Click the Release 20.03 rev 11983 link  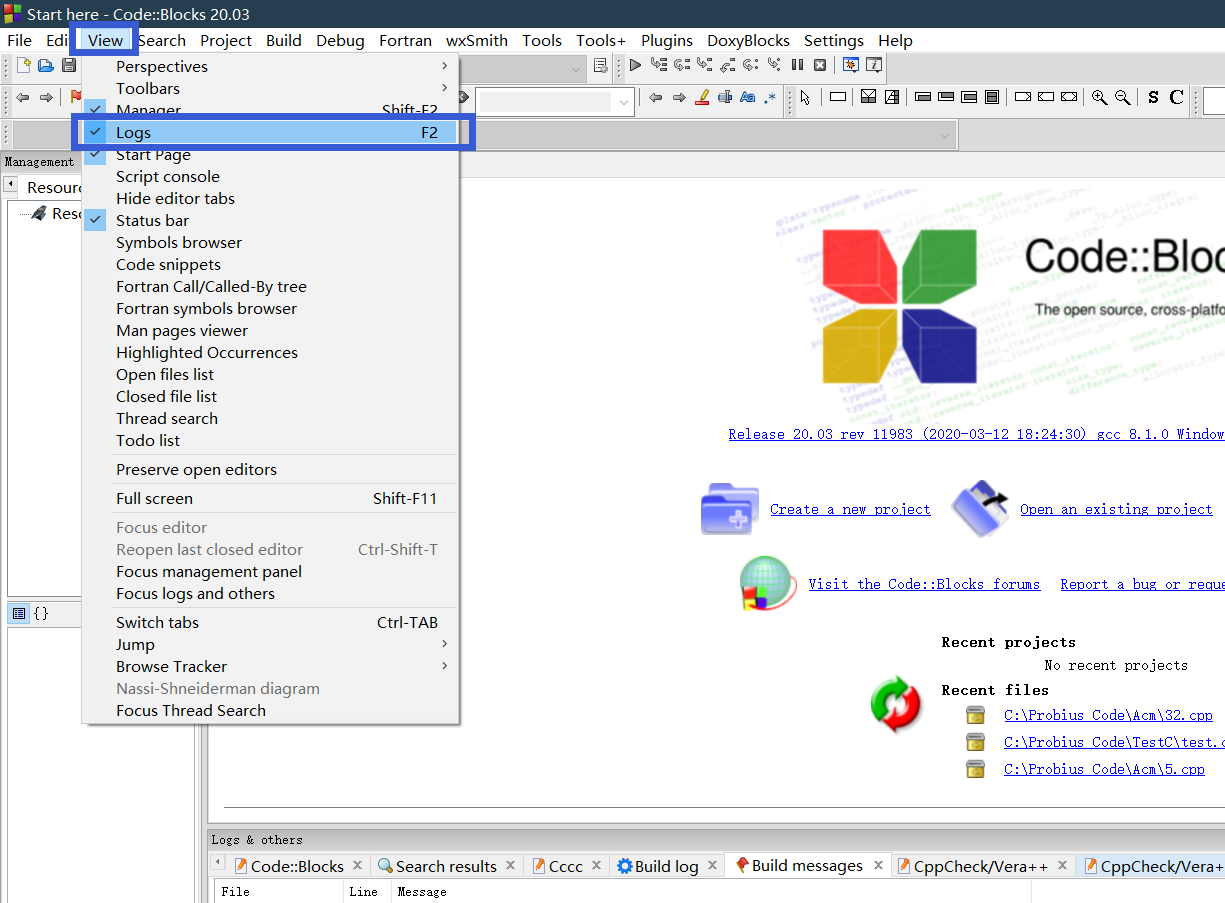pyautogui.click(x=976, y=434)
